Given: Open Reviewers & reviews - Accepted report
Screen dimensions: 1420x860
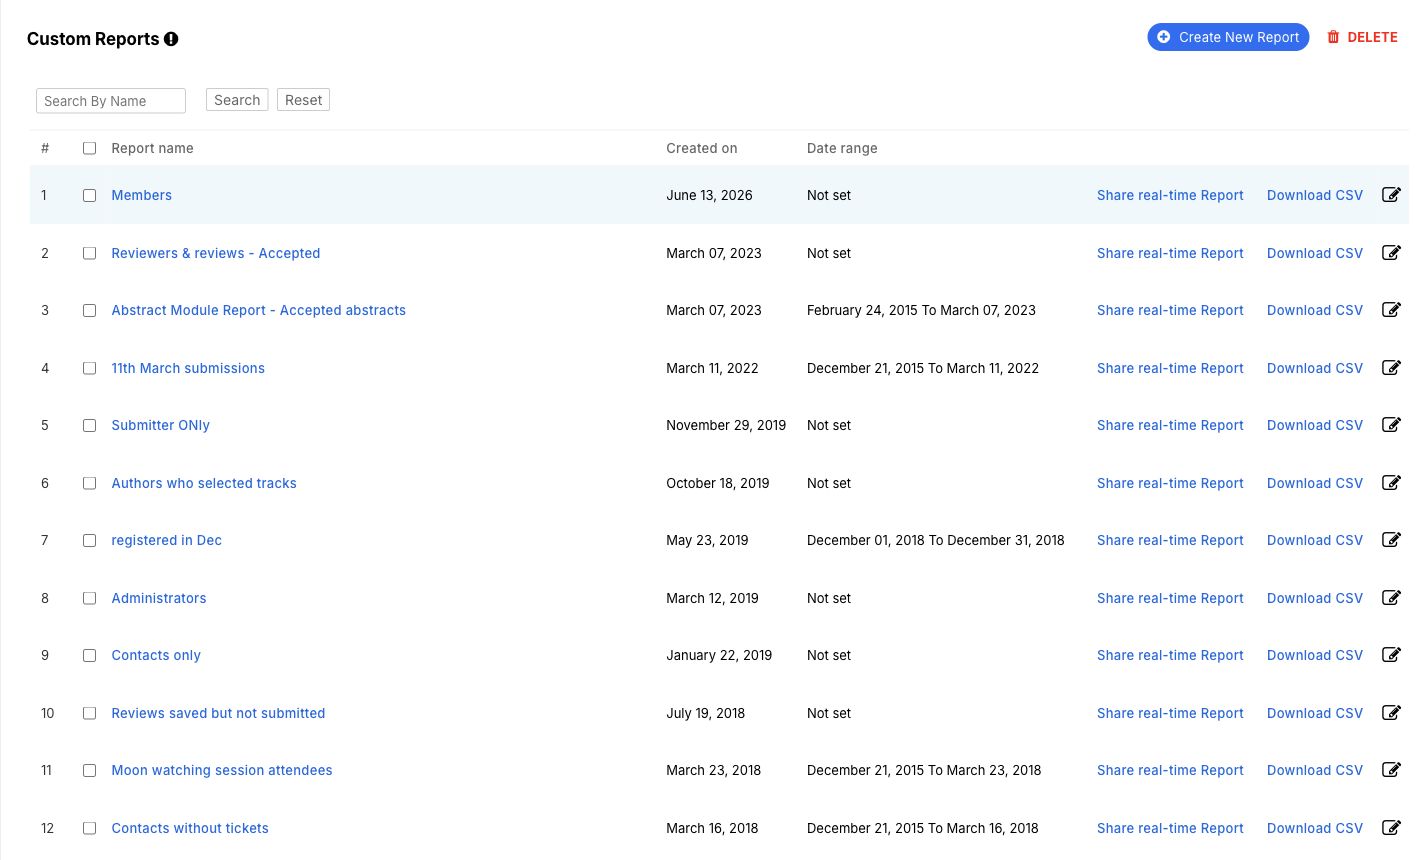Looking at the screenshot, I should point(216,253).
